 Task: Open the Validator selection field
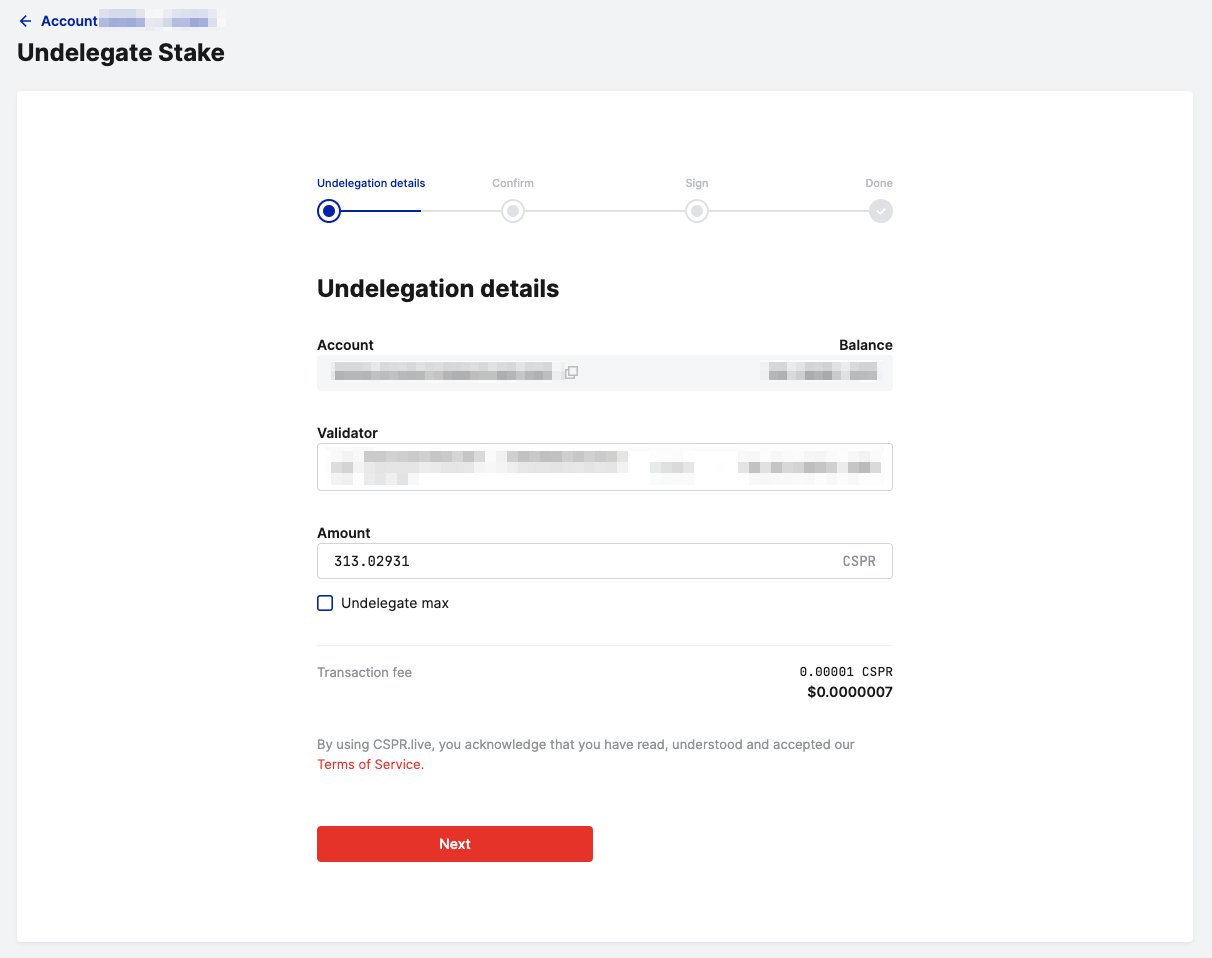point(604,467)
